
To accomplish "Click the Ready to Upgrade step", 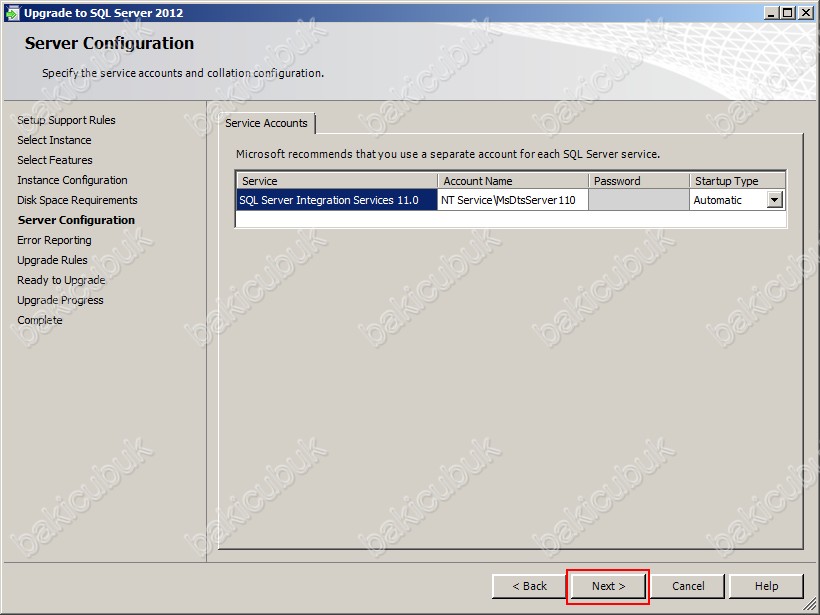I will pyautogui.click(x=61, y=280).
